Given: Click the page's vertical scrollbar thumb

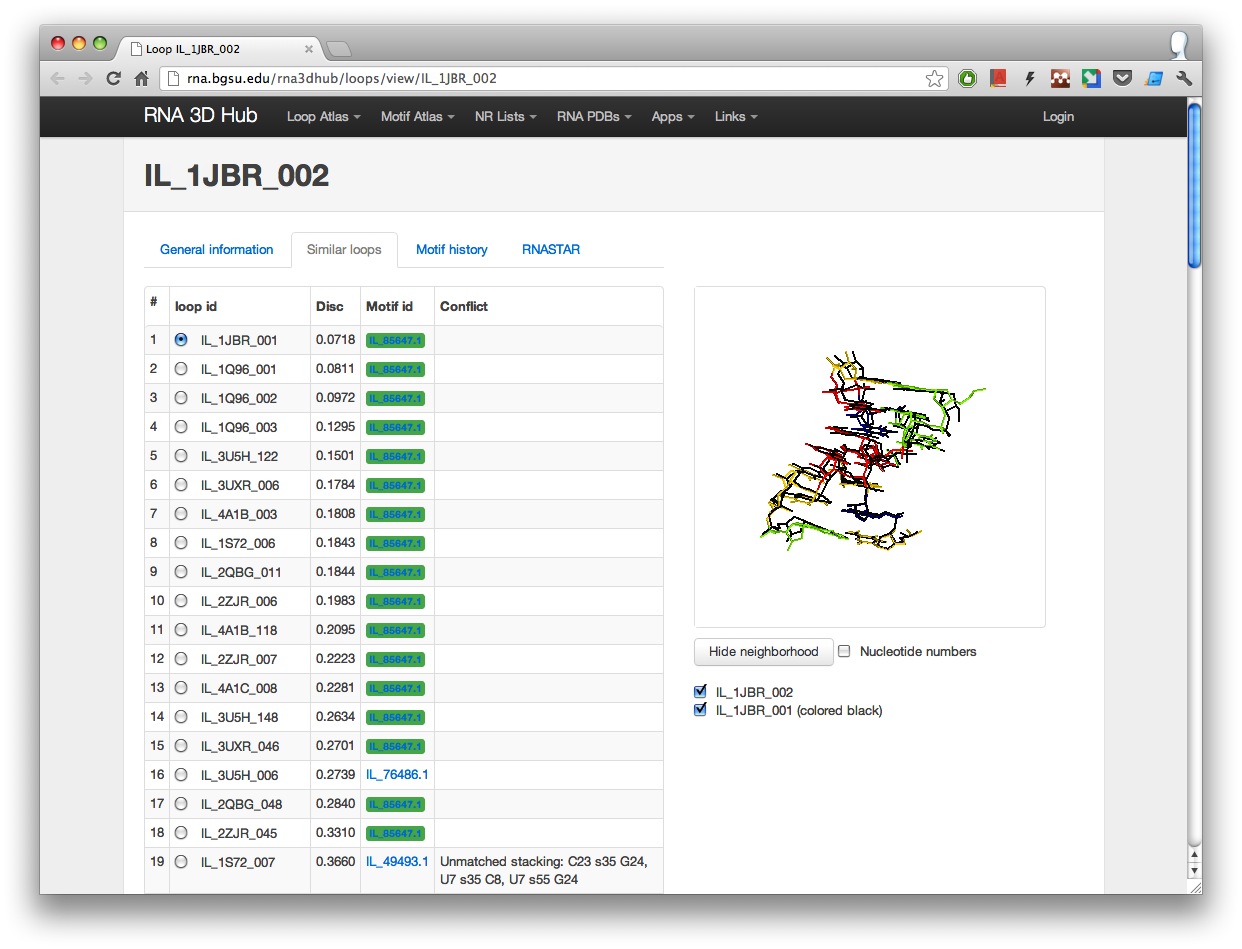Looking at the screenshot, I should 1193,185.
